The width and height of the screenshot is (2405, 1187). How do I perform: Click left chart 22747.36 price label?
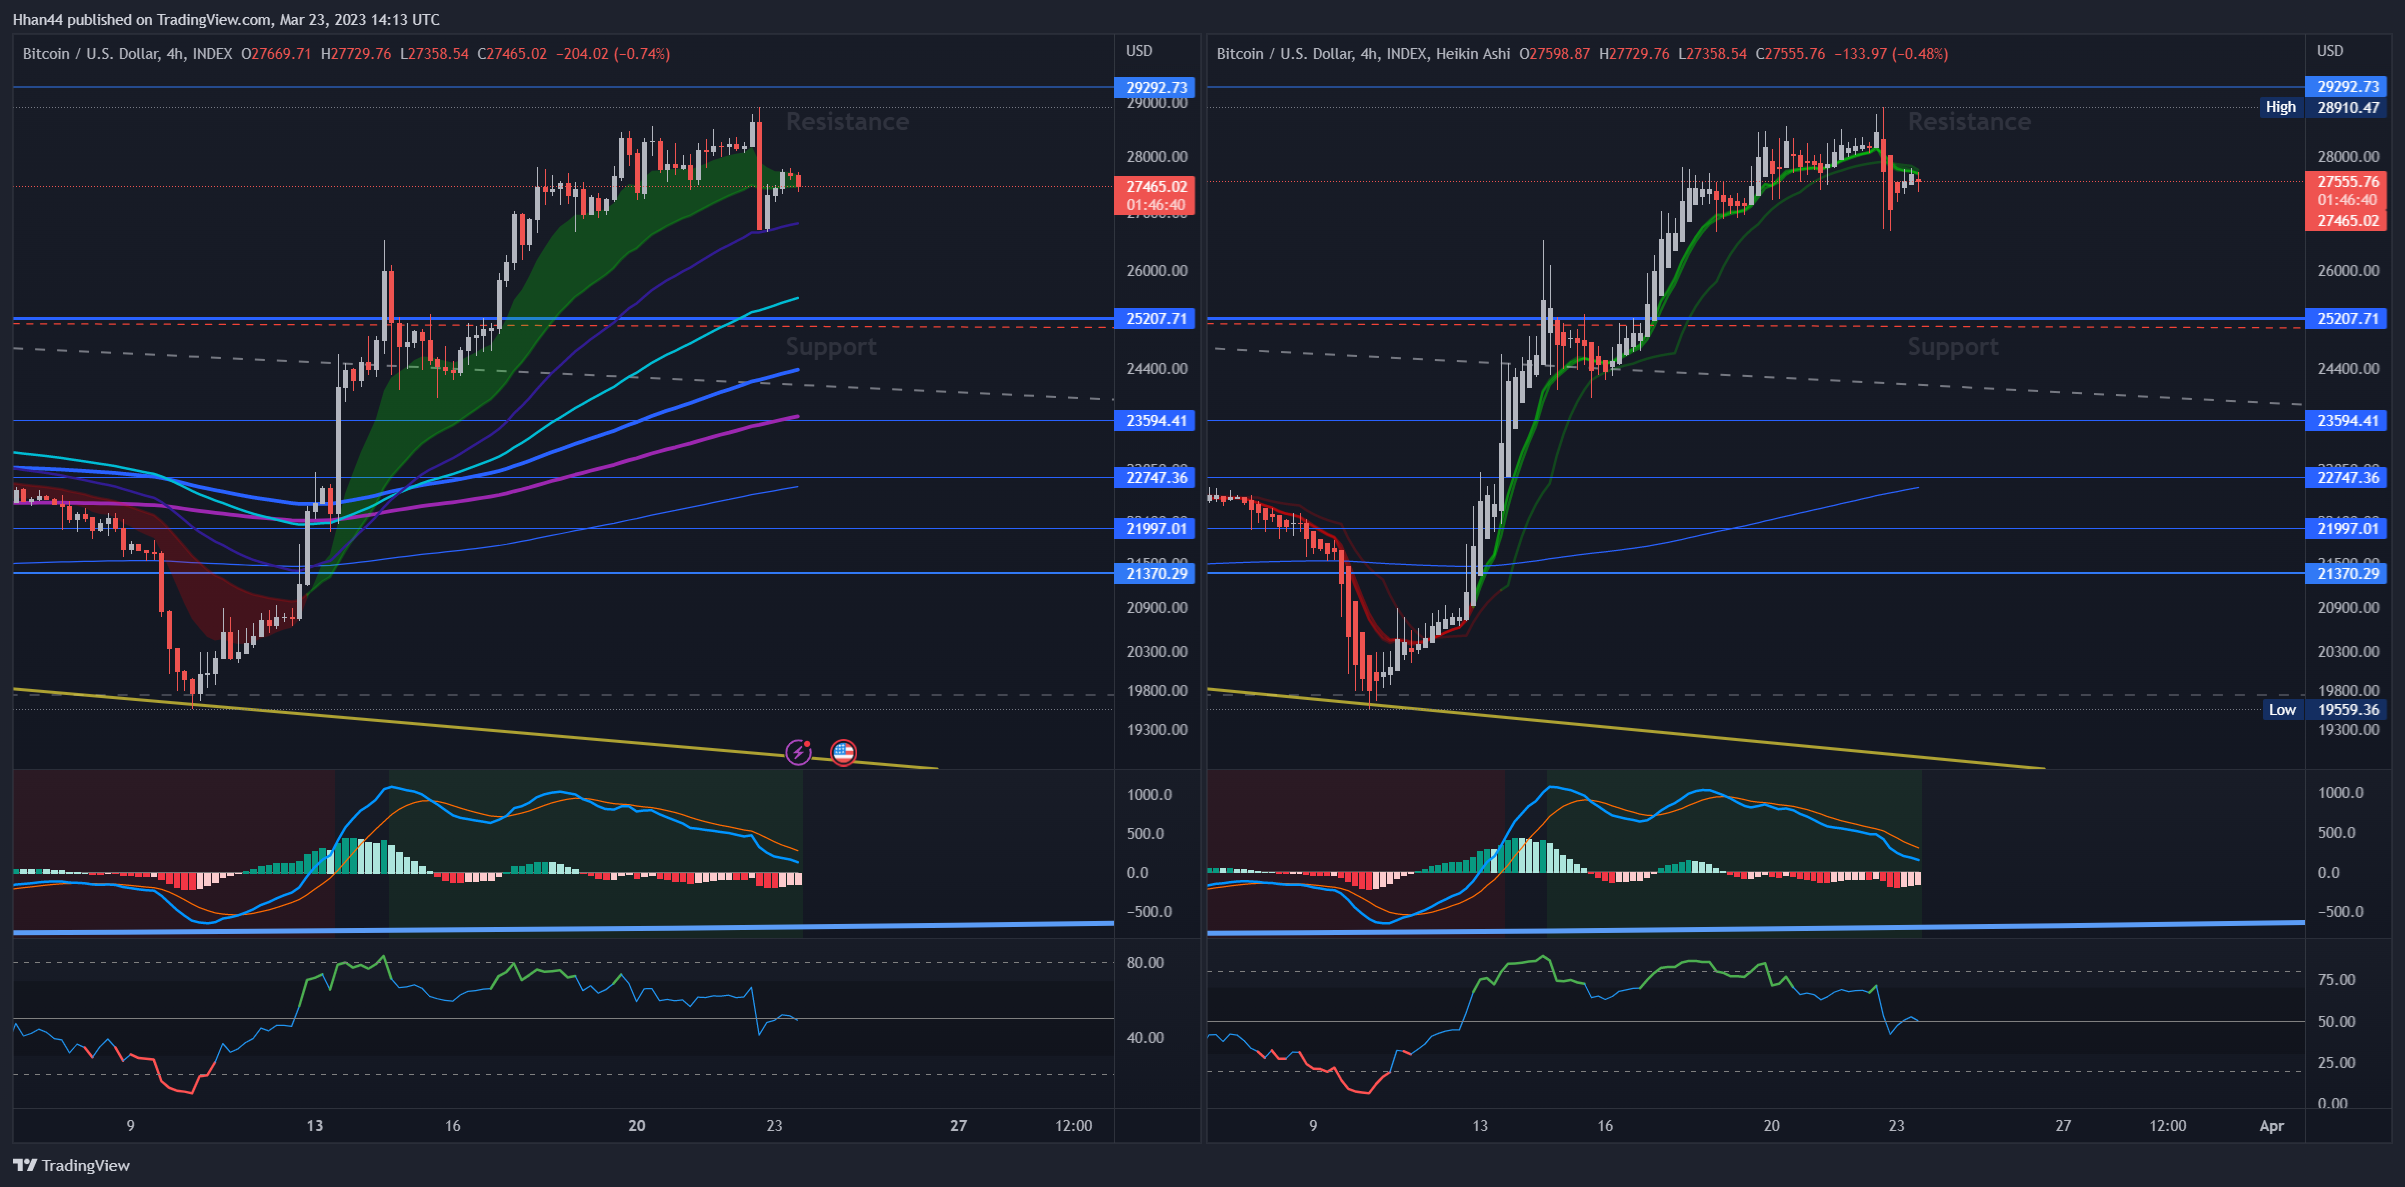coord(1156,478)
